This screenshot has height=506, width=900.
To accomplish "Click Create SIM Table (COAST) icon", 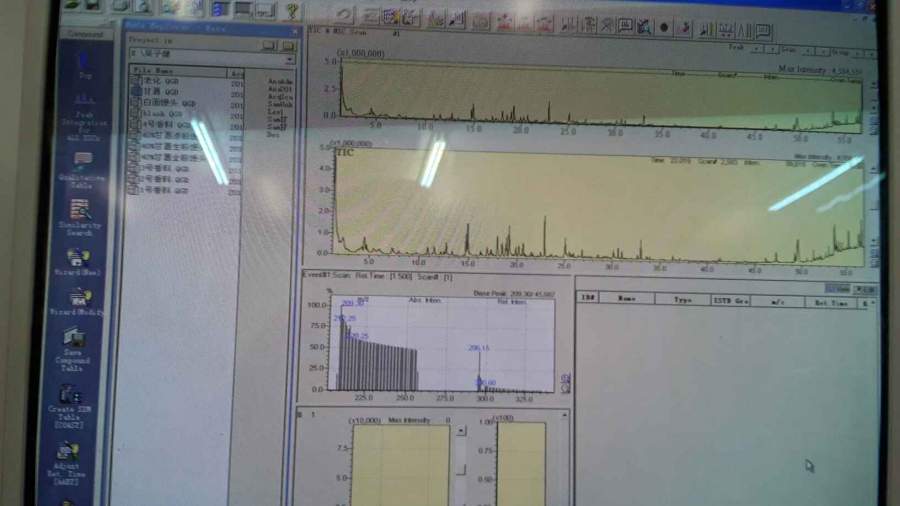I will [x=69, y=406].
